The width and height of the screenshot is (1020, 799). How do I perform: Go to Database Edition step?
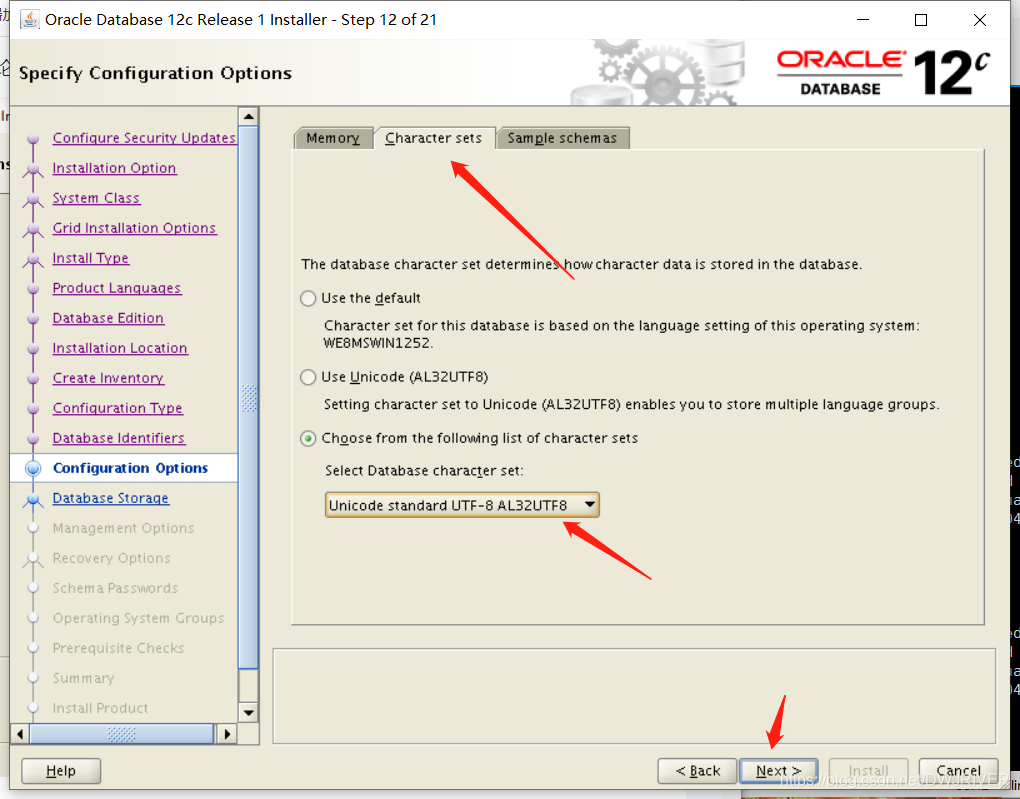tap(108, 318)
